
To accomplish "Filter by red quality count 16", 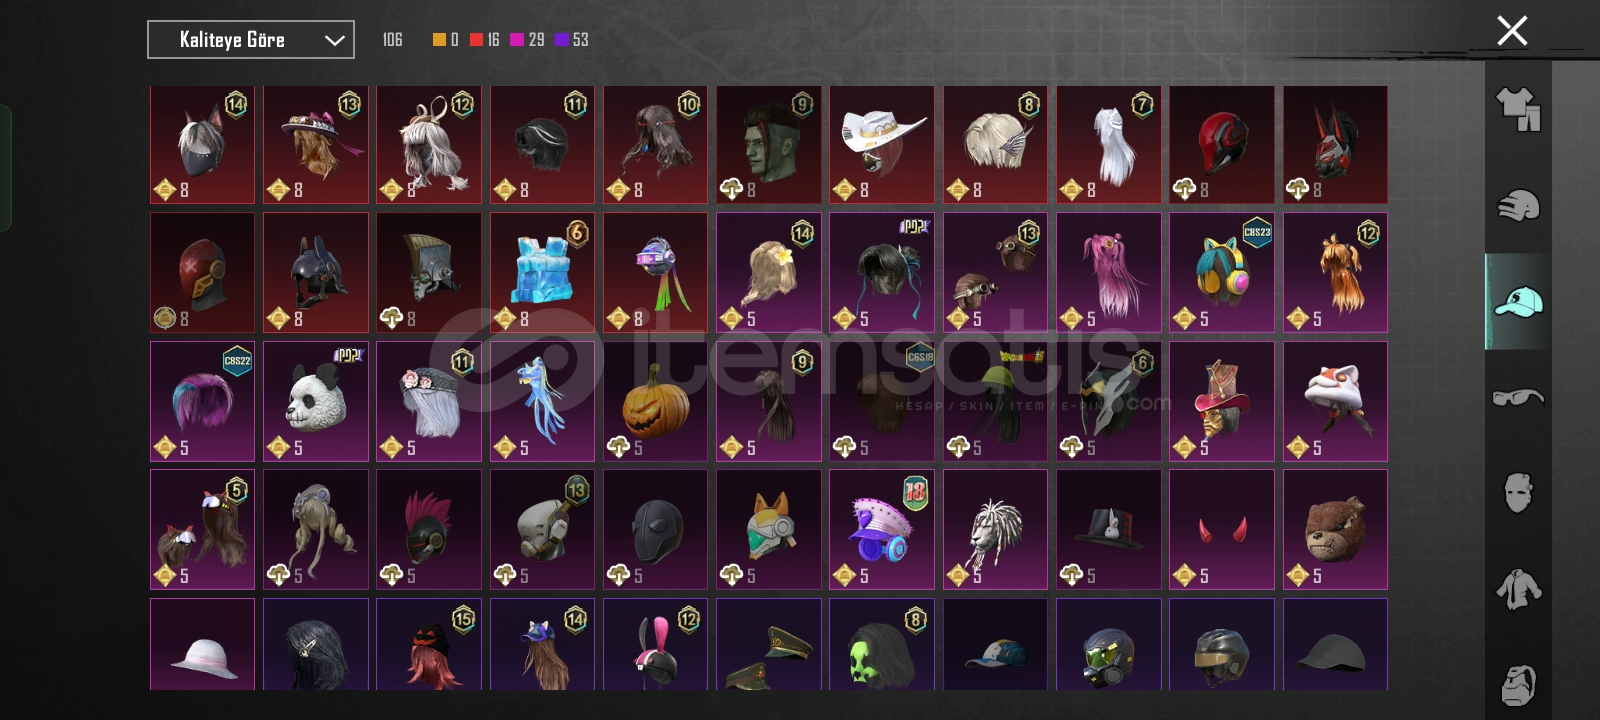I will pos(485,40).
